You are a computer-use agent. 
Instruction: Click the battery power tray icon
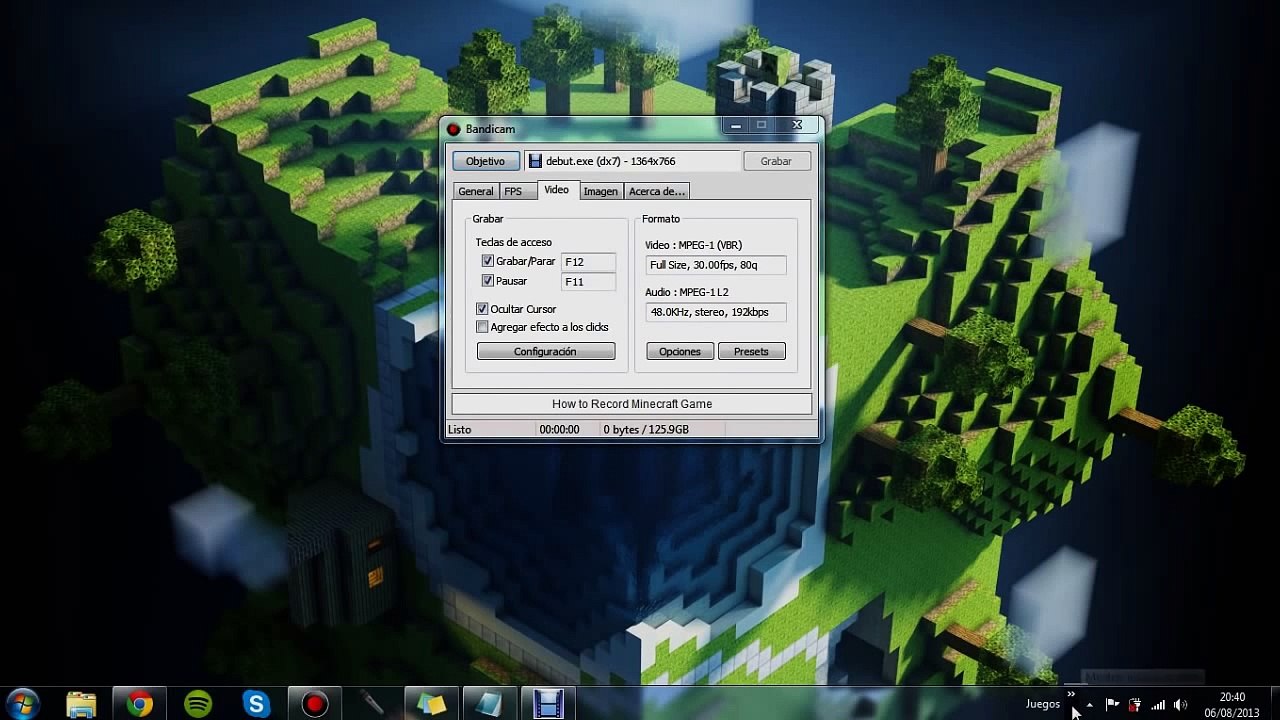pos(1135,704)
